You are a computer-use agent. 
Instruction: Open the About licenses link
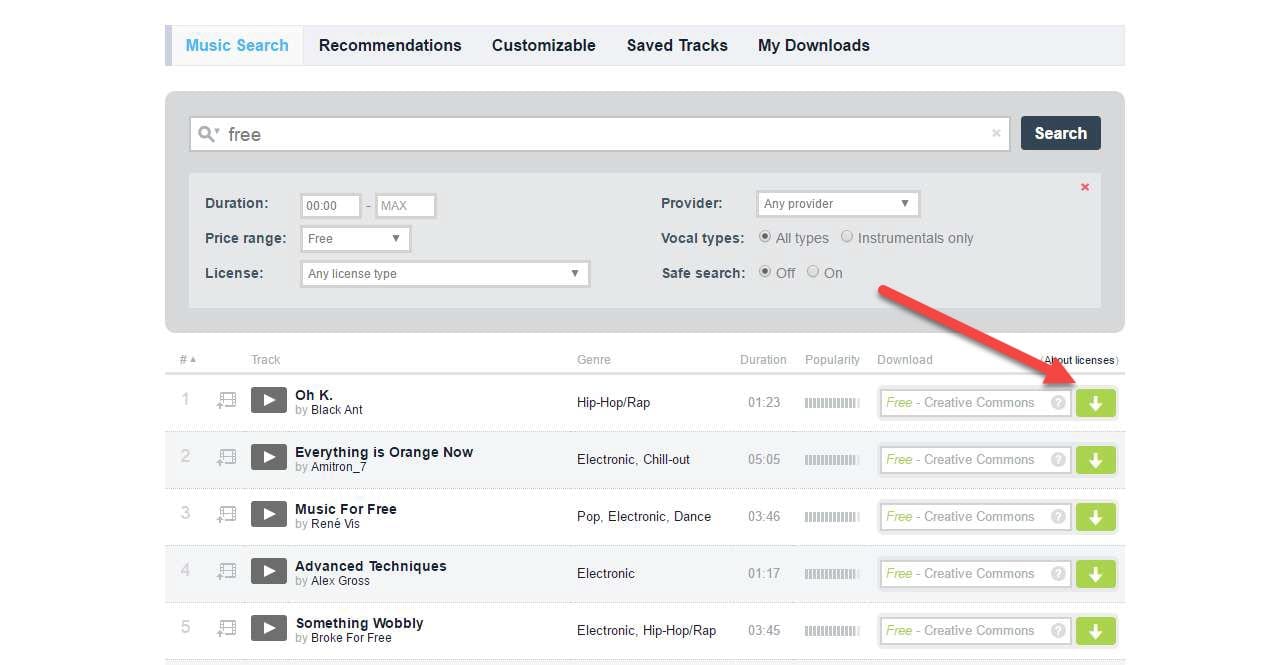(1080, 360)
